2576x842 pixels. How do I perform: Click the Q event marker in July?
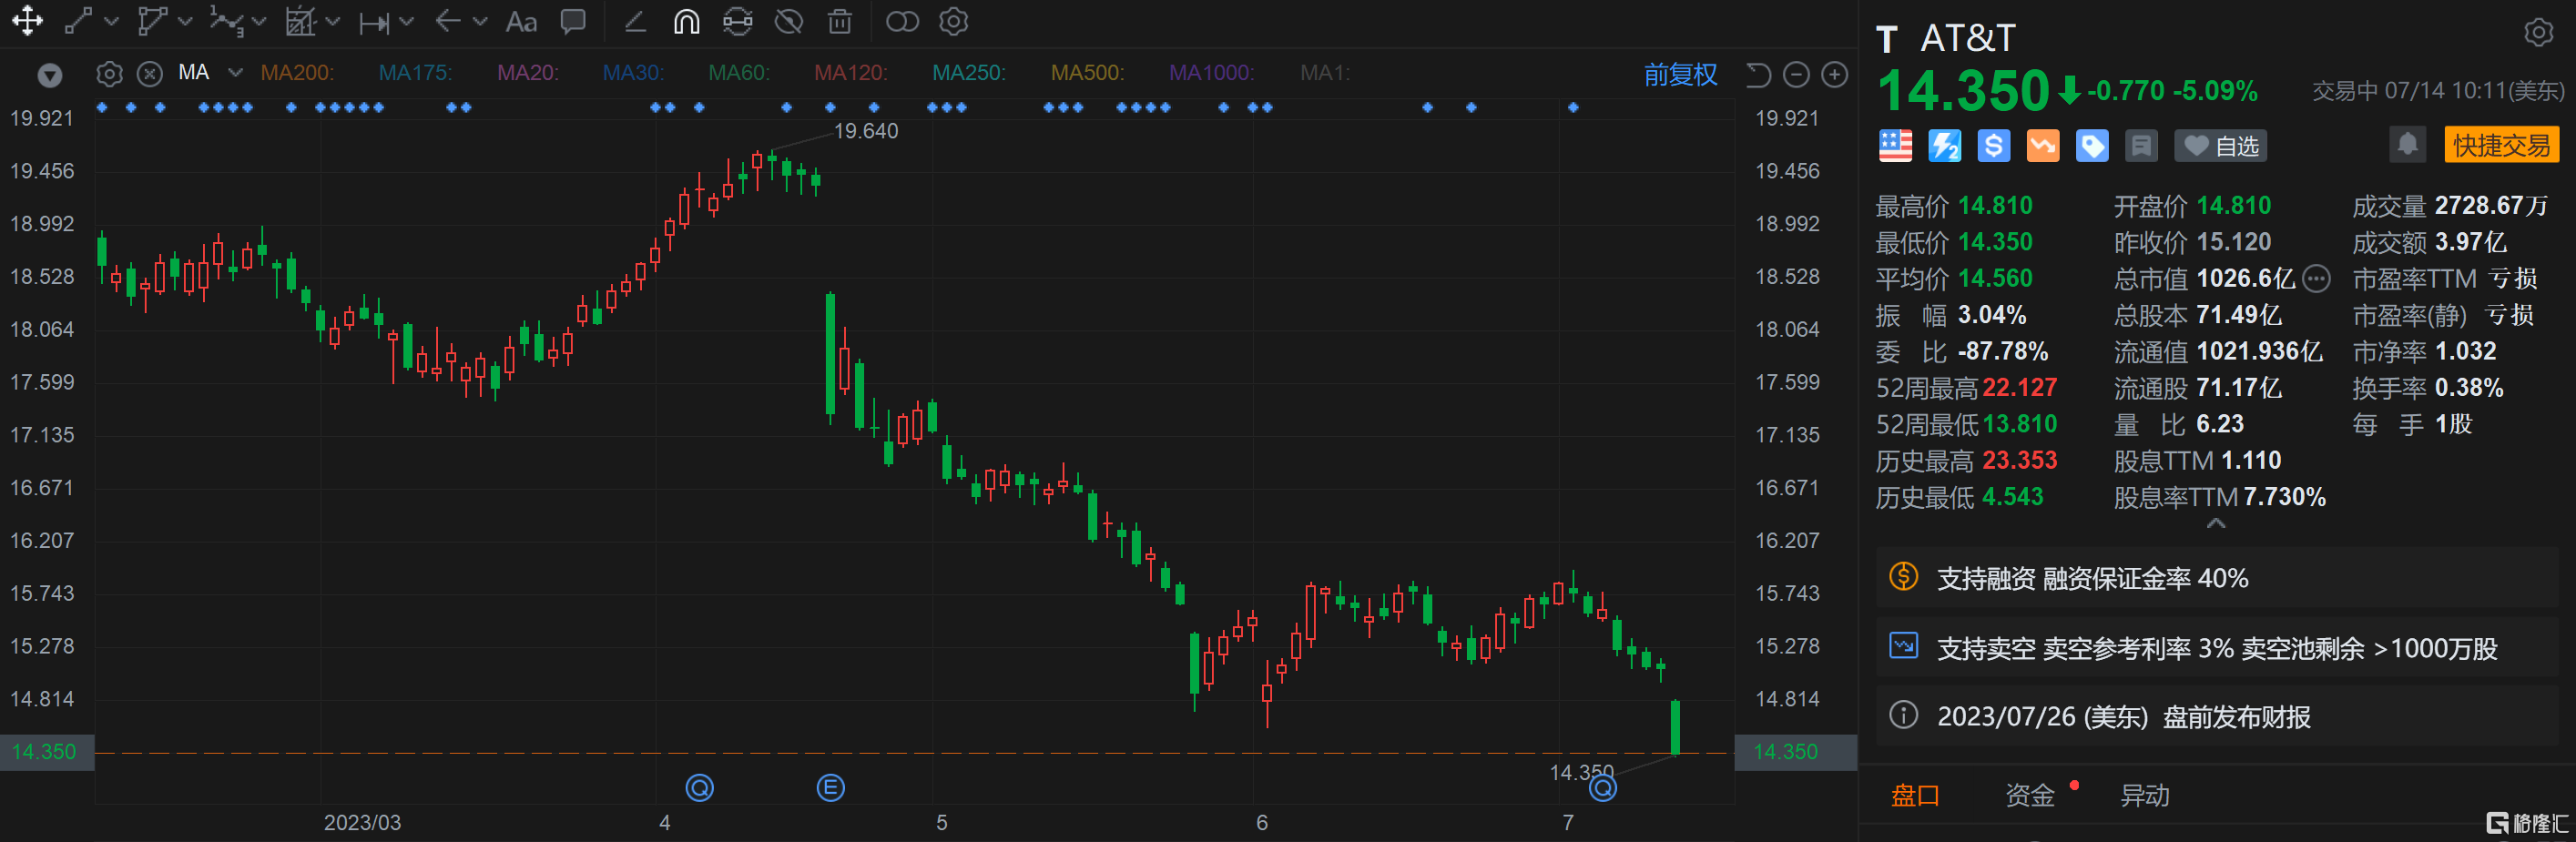[1603, 788]
